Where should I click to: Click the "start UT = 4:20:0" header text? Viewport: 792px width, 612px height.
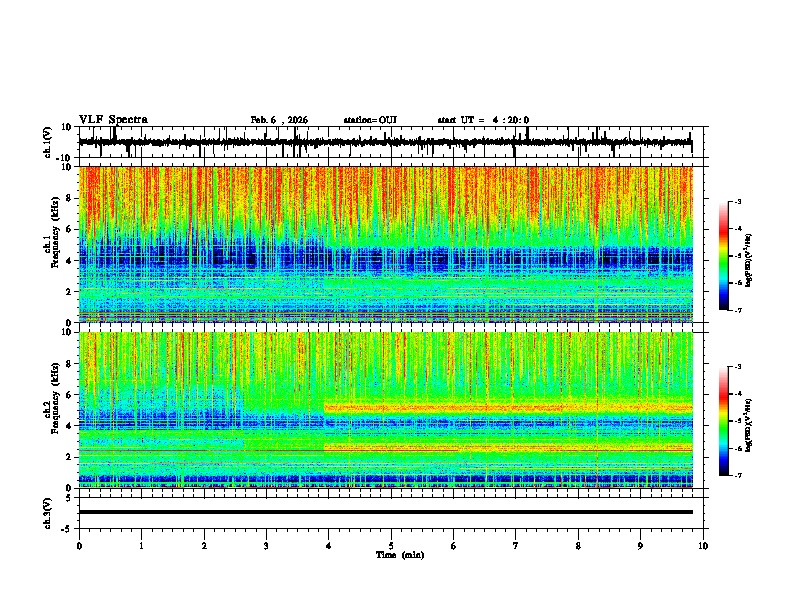[483, 120]
